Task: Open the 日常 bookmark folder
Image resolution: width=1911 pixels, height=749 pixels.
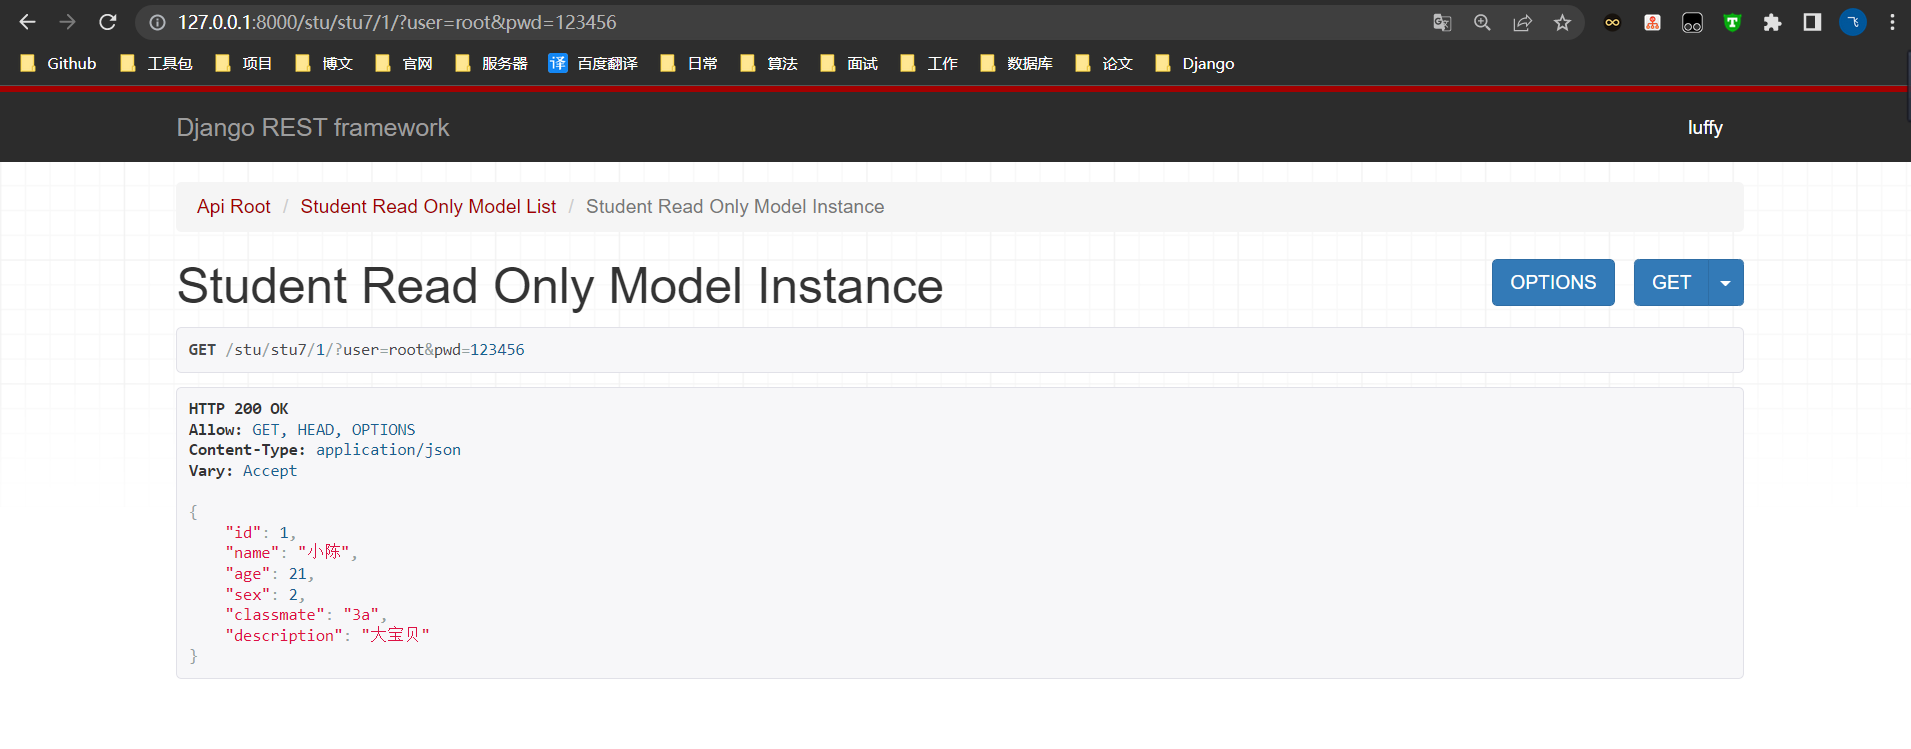Action: (689, 63)
